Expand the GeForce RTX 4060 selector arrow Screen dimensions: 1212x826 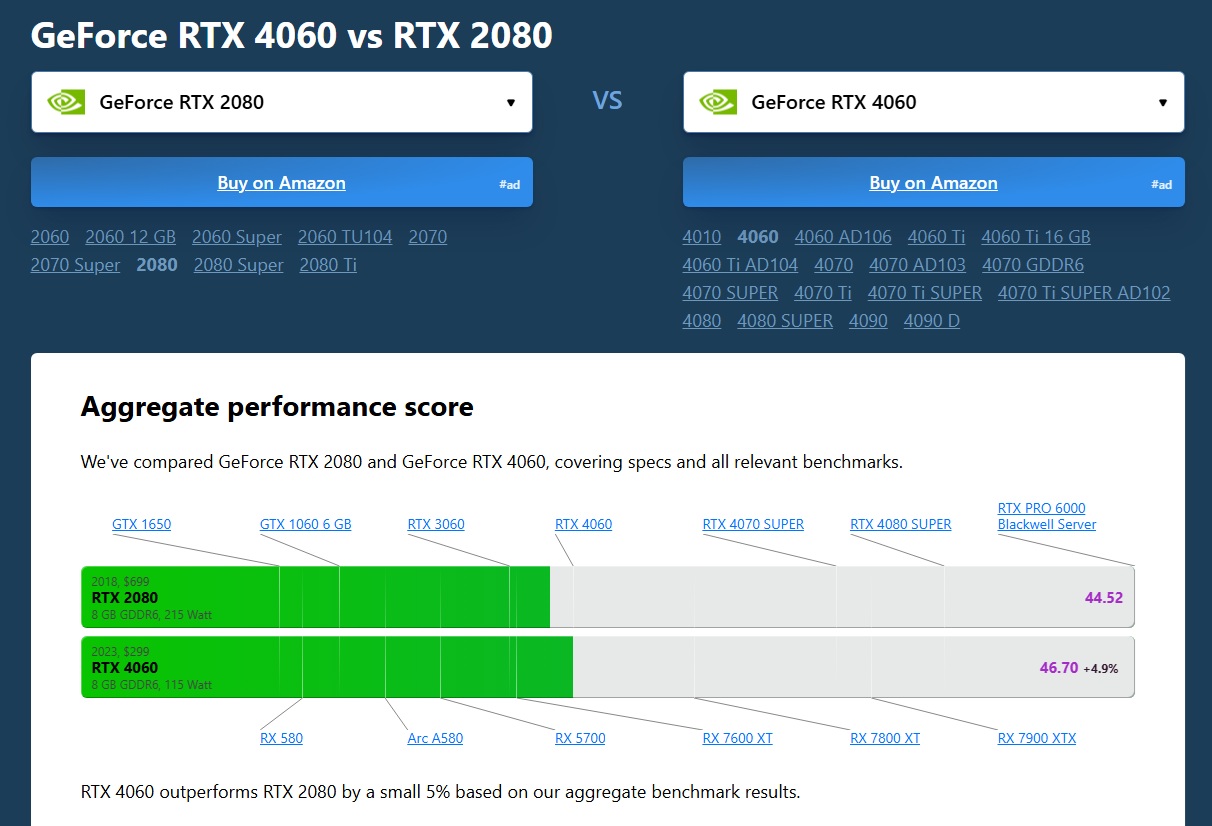[x=1163, y=102]
